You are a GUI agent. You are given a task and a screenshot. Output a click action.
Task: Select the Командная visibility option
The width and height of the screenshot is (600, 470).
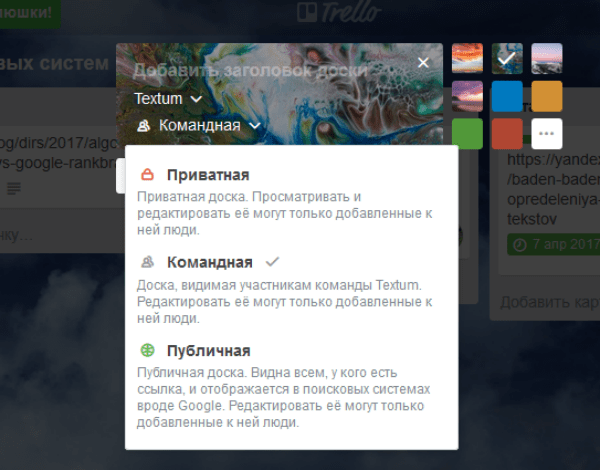[291, 290]
